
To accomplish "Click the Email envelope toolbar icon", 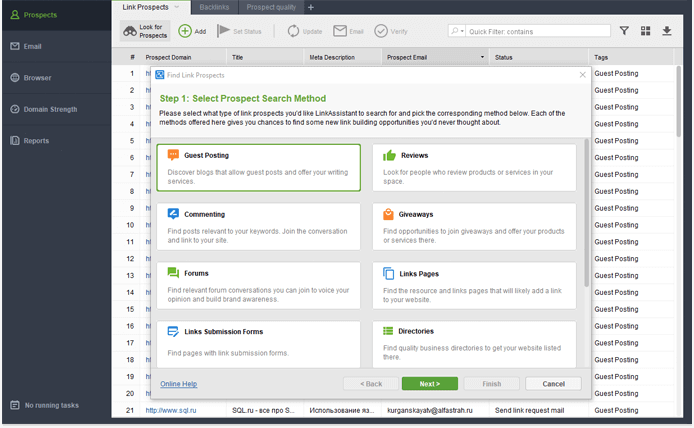I will point(339,31).
